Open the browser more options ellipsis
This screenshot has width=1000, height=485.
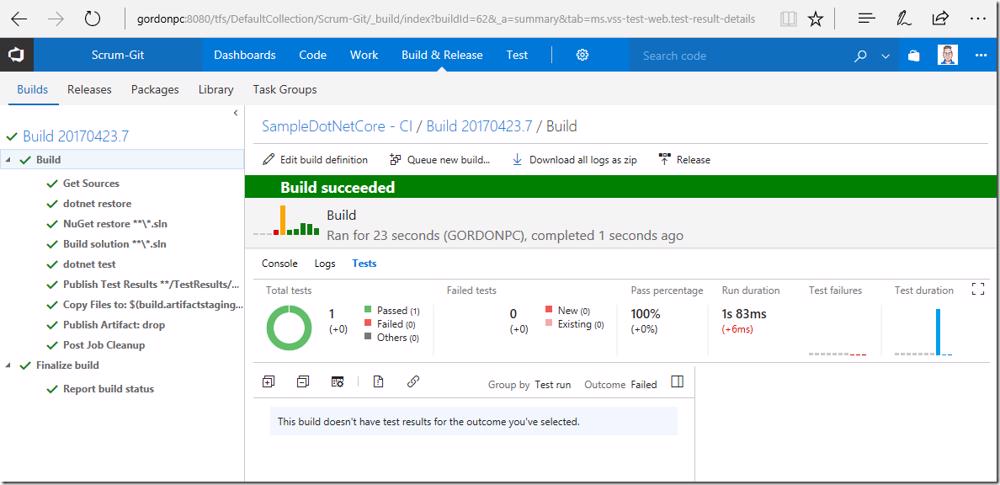point(977,19)
